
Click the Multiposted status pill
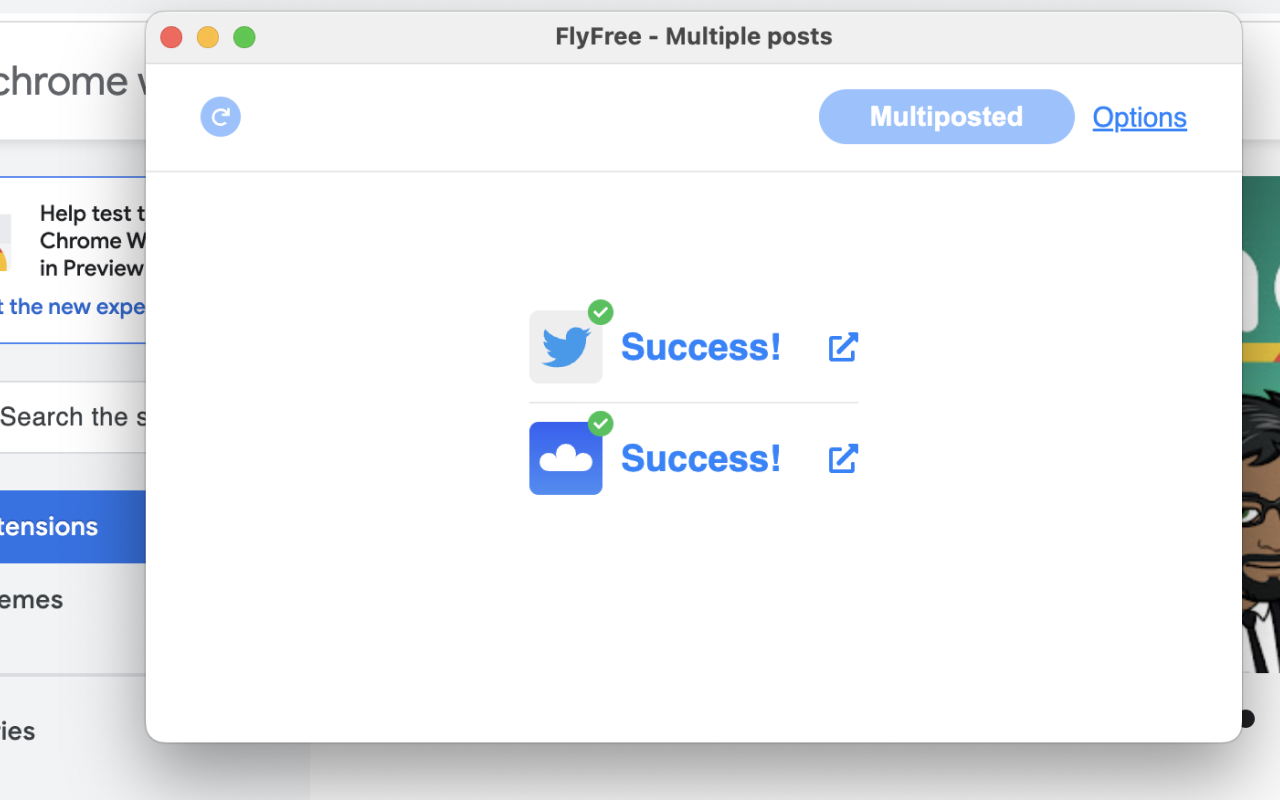[945, 116]
